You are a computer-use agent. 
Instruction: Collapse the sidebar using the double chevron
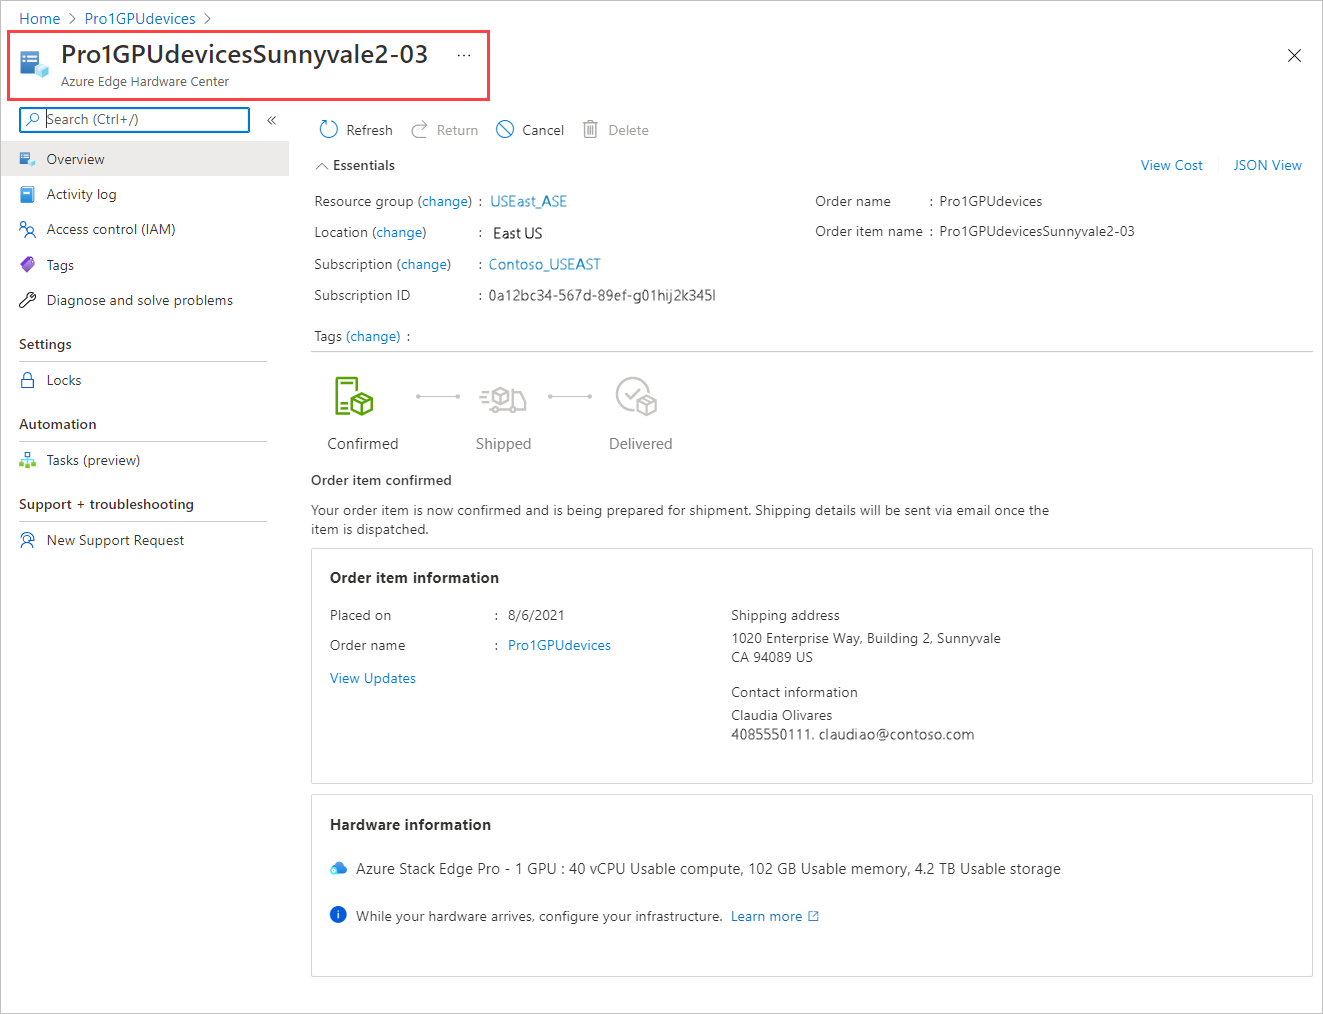click(271, 119)
